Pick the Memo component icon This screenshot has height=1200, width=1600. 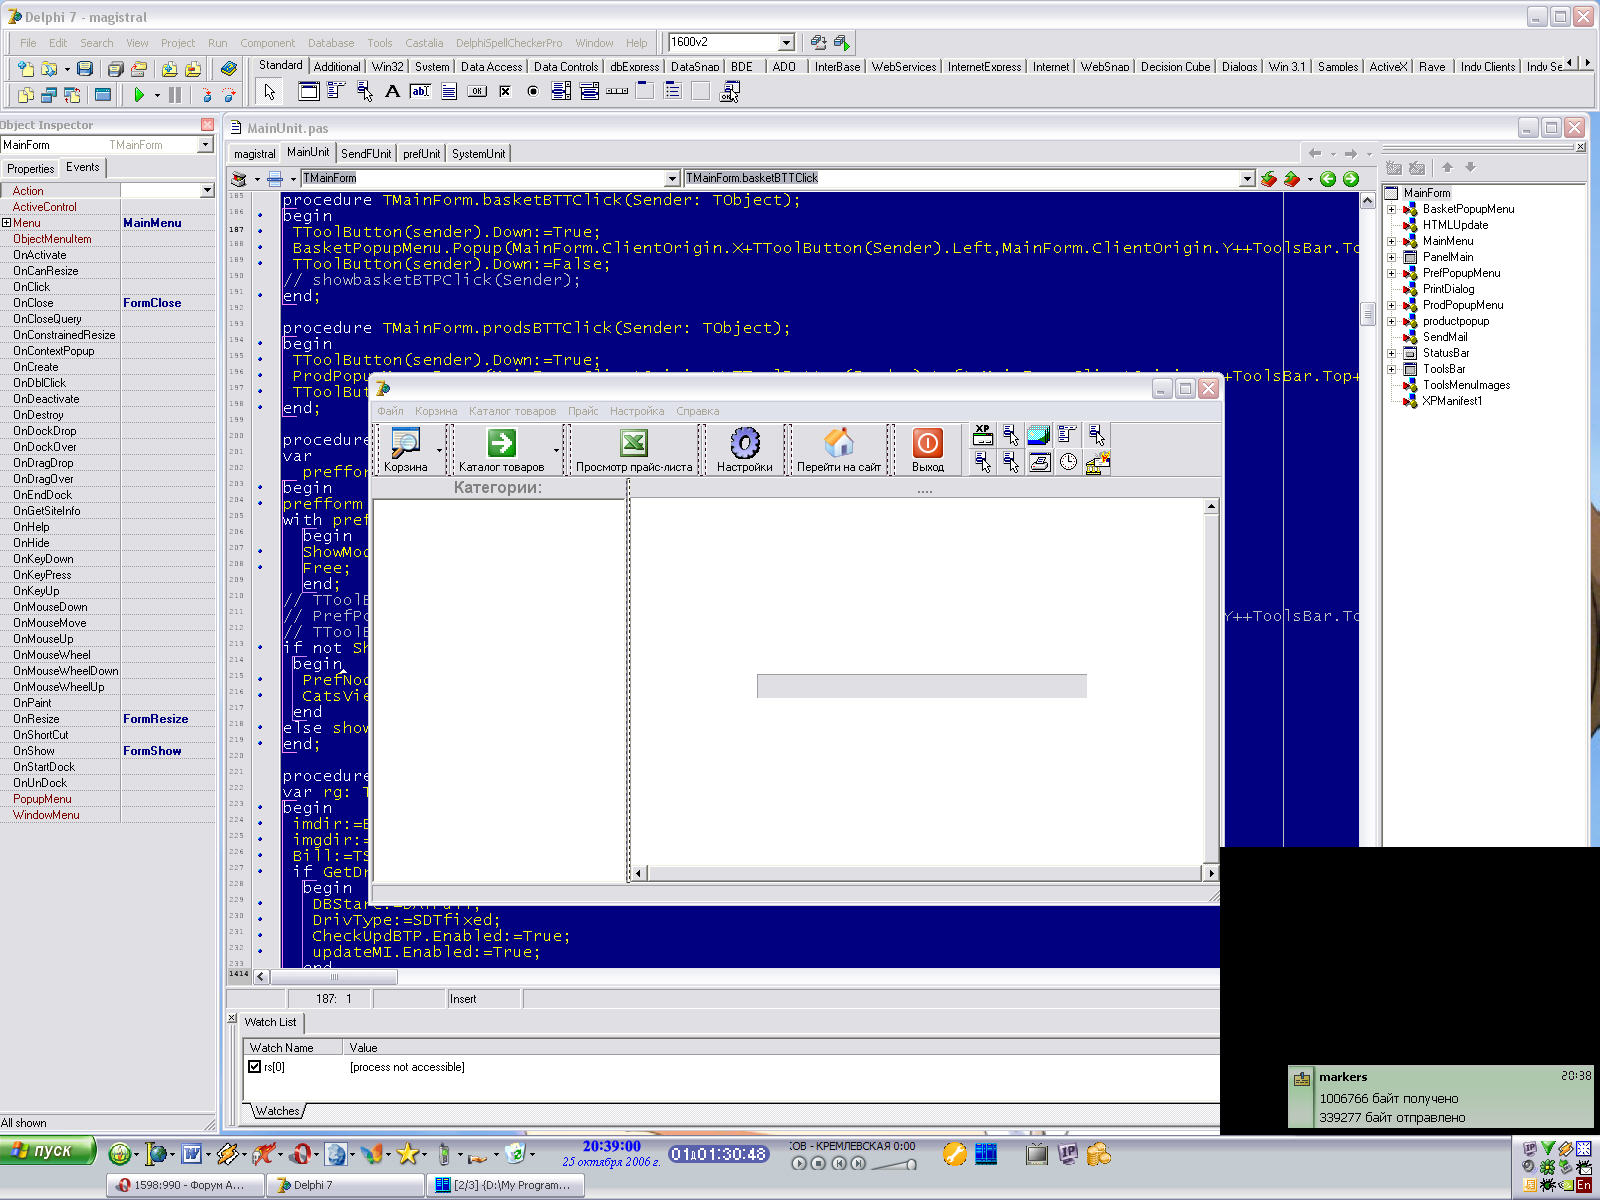coord(449,92)
